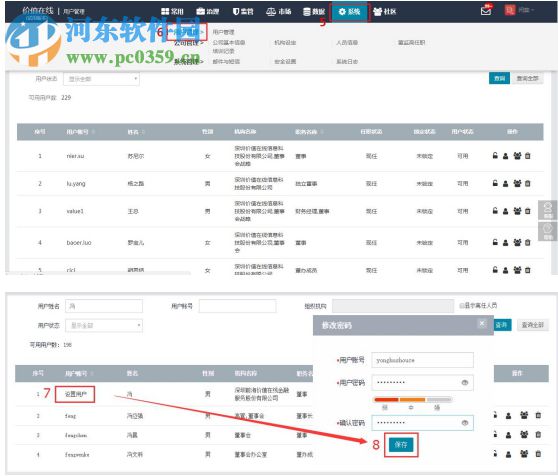Image resolution: width=558 pixels, height=476 pixels.
Task: Click the upper floating help widget on right edge
Action: point(548,210)
